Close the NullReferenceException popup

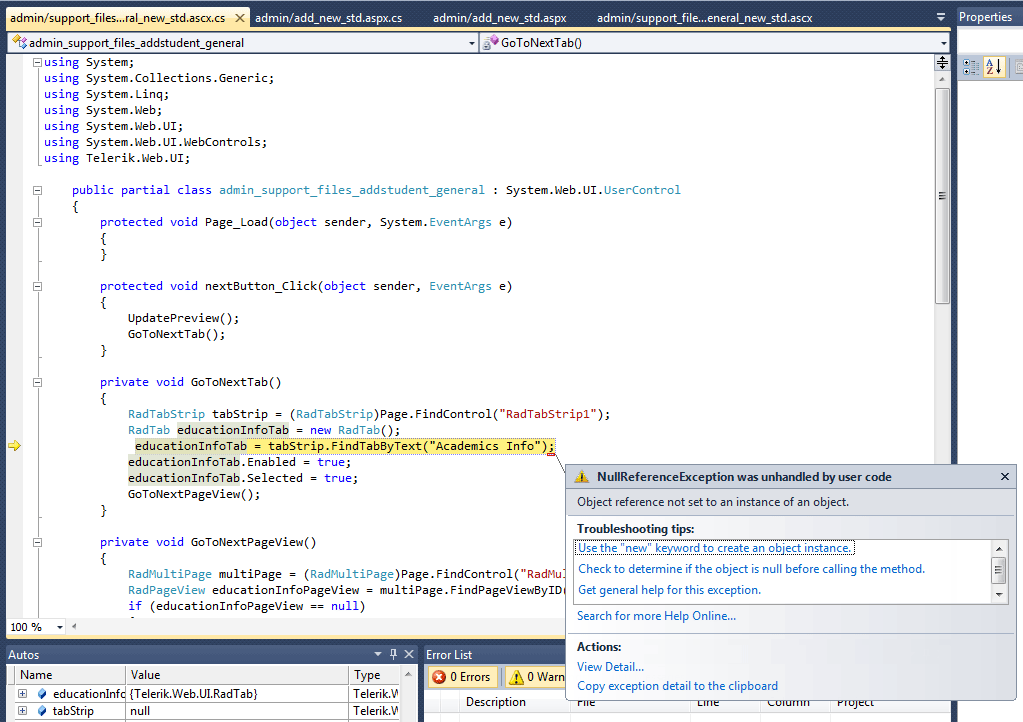[1005, 477]
